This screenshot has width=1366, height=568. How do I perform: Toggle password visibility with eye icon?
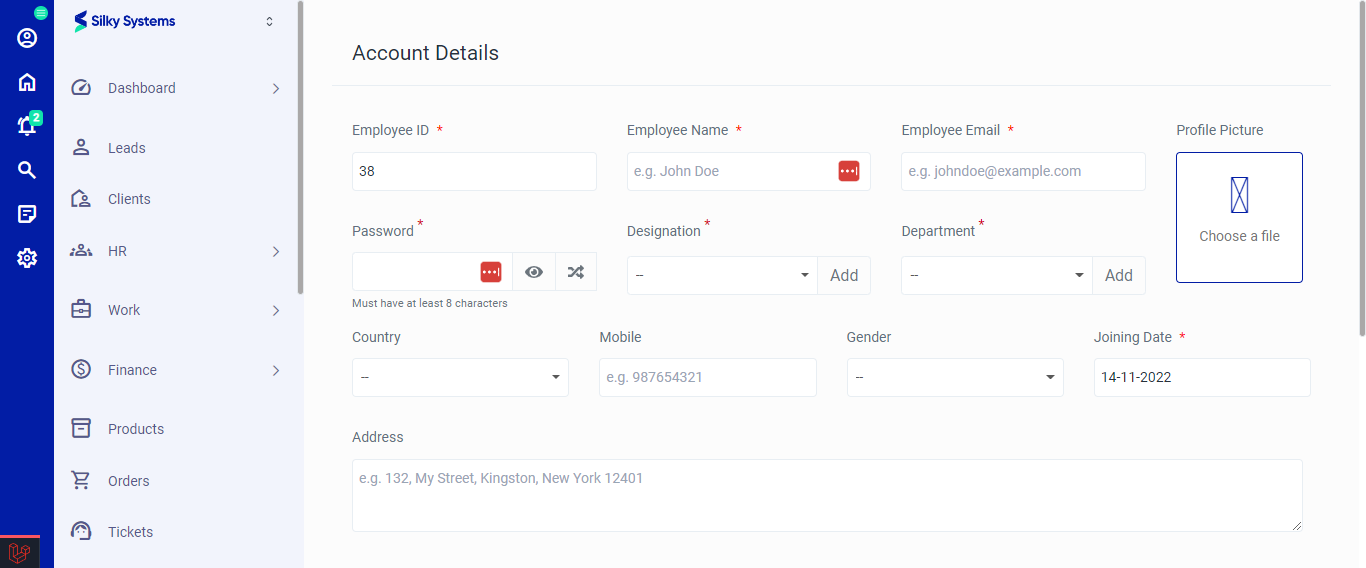(534, 272)
